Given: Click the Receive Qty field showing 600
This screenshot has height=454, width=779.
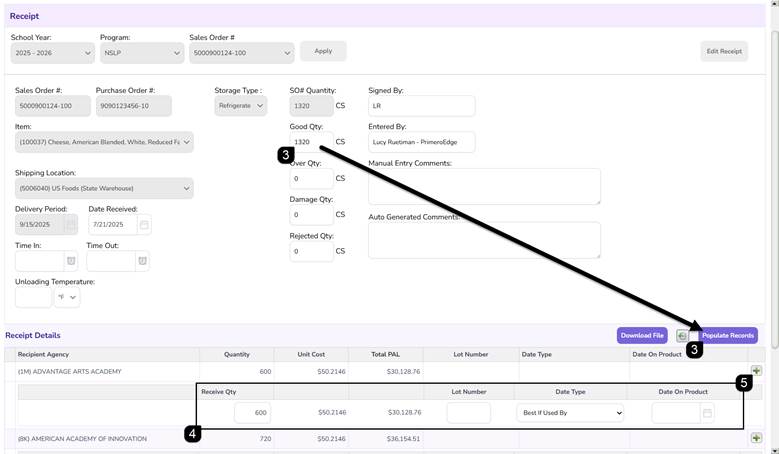Looking at the screenshot, I should [x=252, y=413].
